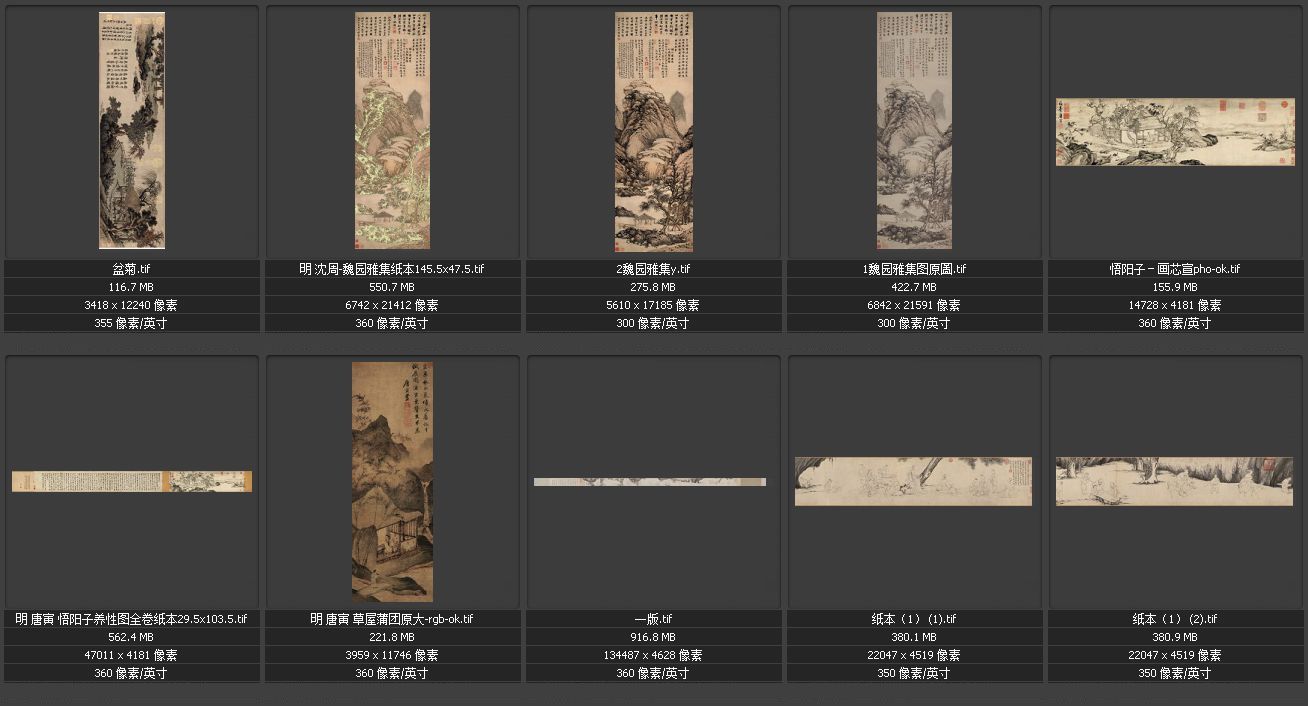The height and width of the screenshot is (706, 1308).
Task: Click the 916.8 MB file size field
Action: coord(653,637)
